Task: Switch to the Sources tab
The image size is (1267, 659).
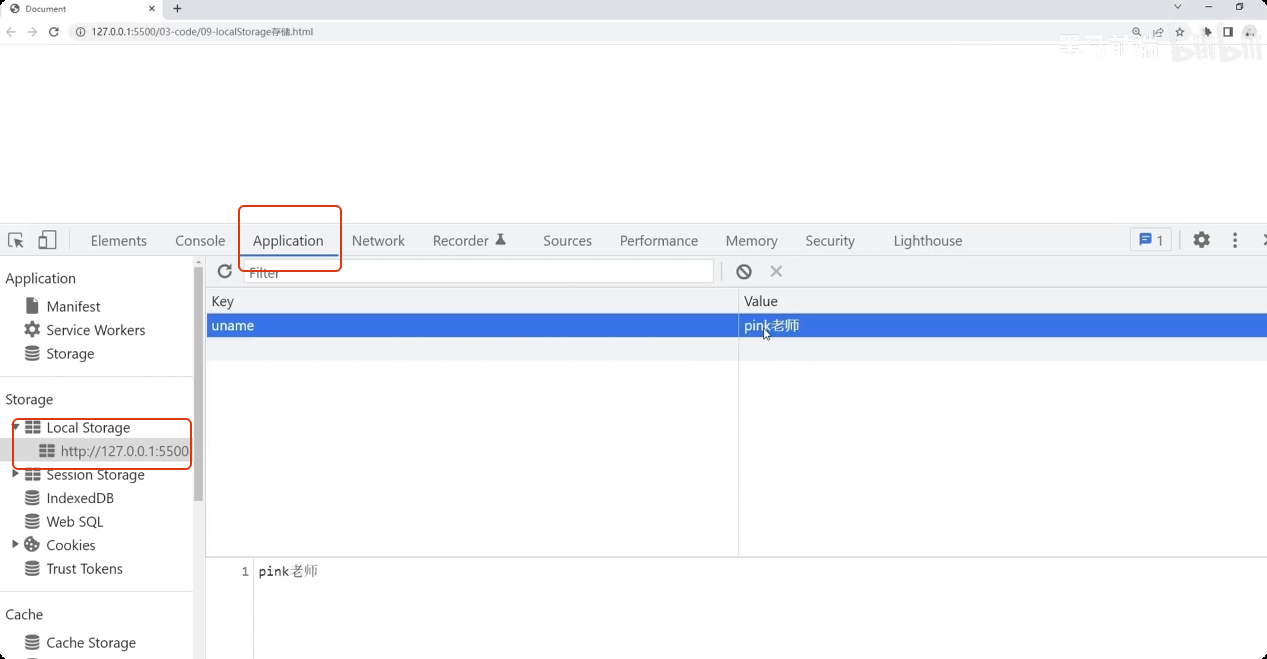Action: (x=567, y=241)
